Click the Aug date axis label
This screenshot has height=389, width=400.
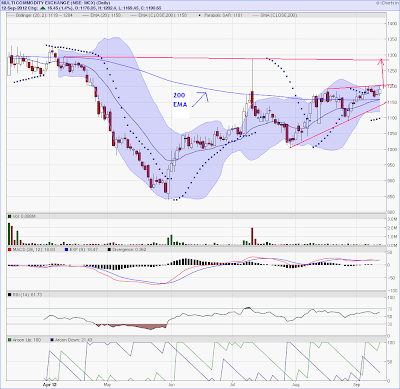coord(295,384)
